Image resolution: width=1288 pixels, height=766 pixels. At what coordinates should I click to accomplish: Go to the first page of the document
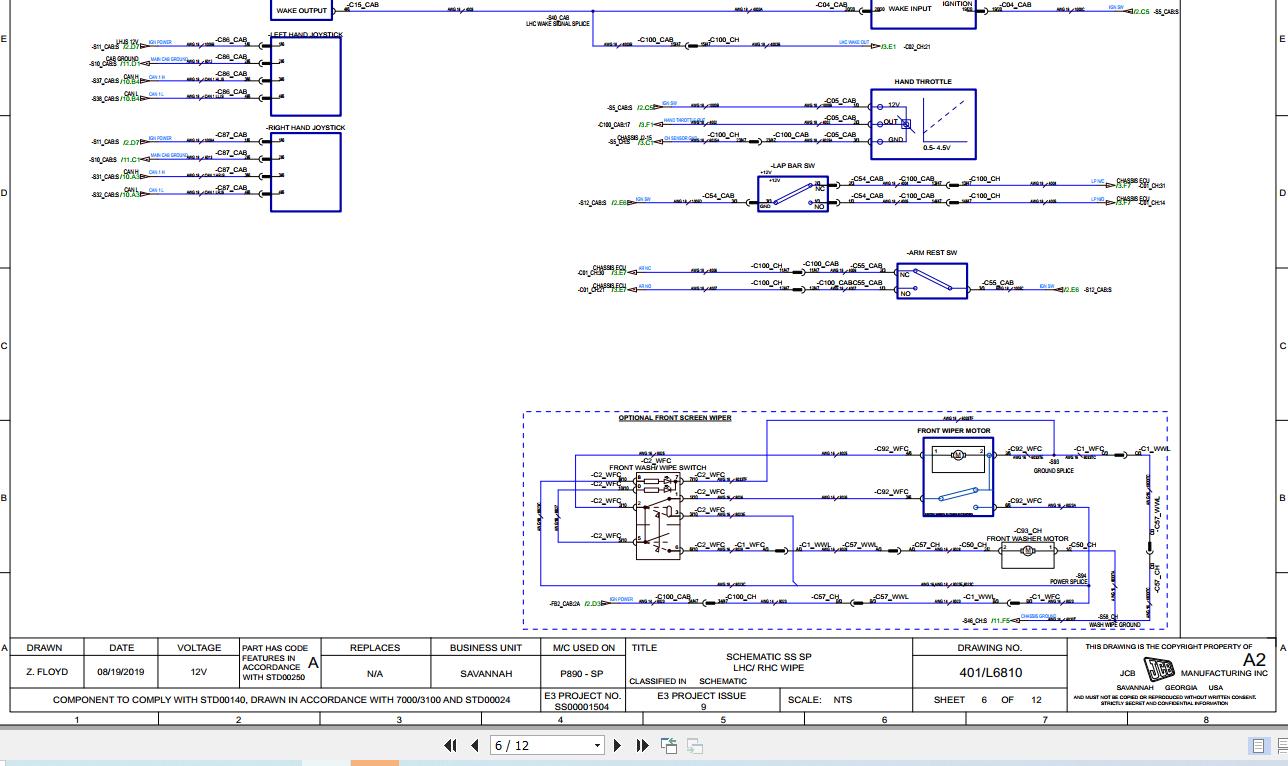pos(451,745)
